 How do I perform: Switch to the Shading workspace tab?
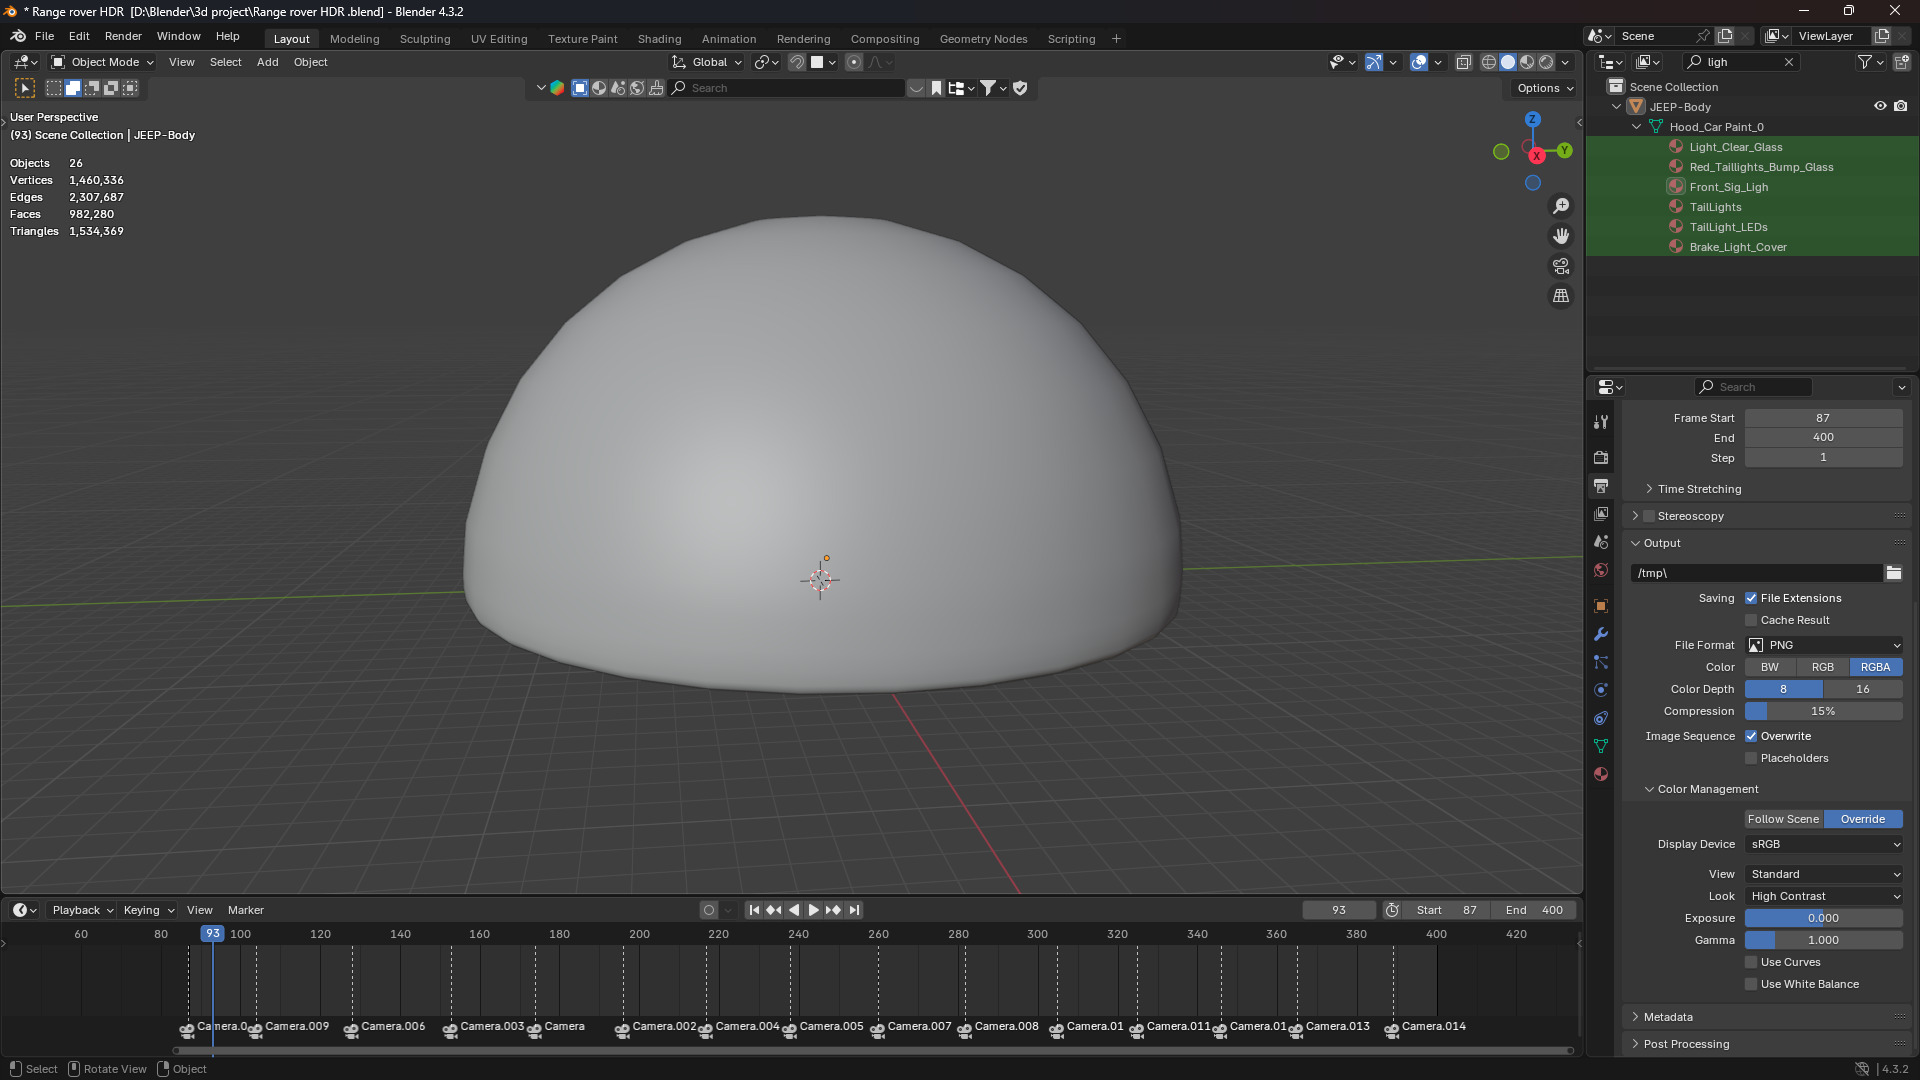659,39
